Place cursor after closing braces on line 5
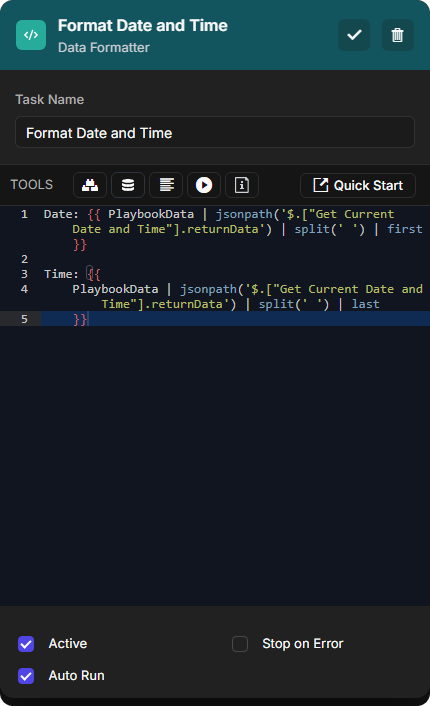 (x=88, y=319)
